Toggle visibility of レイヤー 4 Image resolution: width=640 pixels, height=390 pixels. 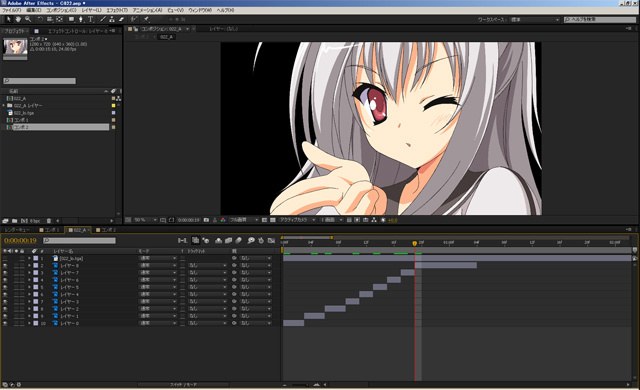coord(5,295)
